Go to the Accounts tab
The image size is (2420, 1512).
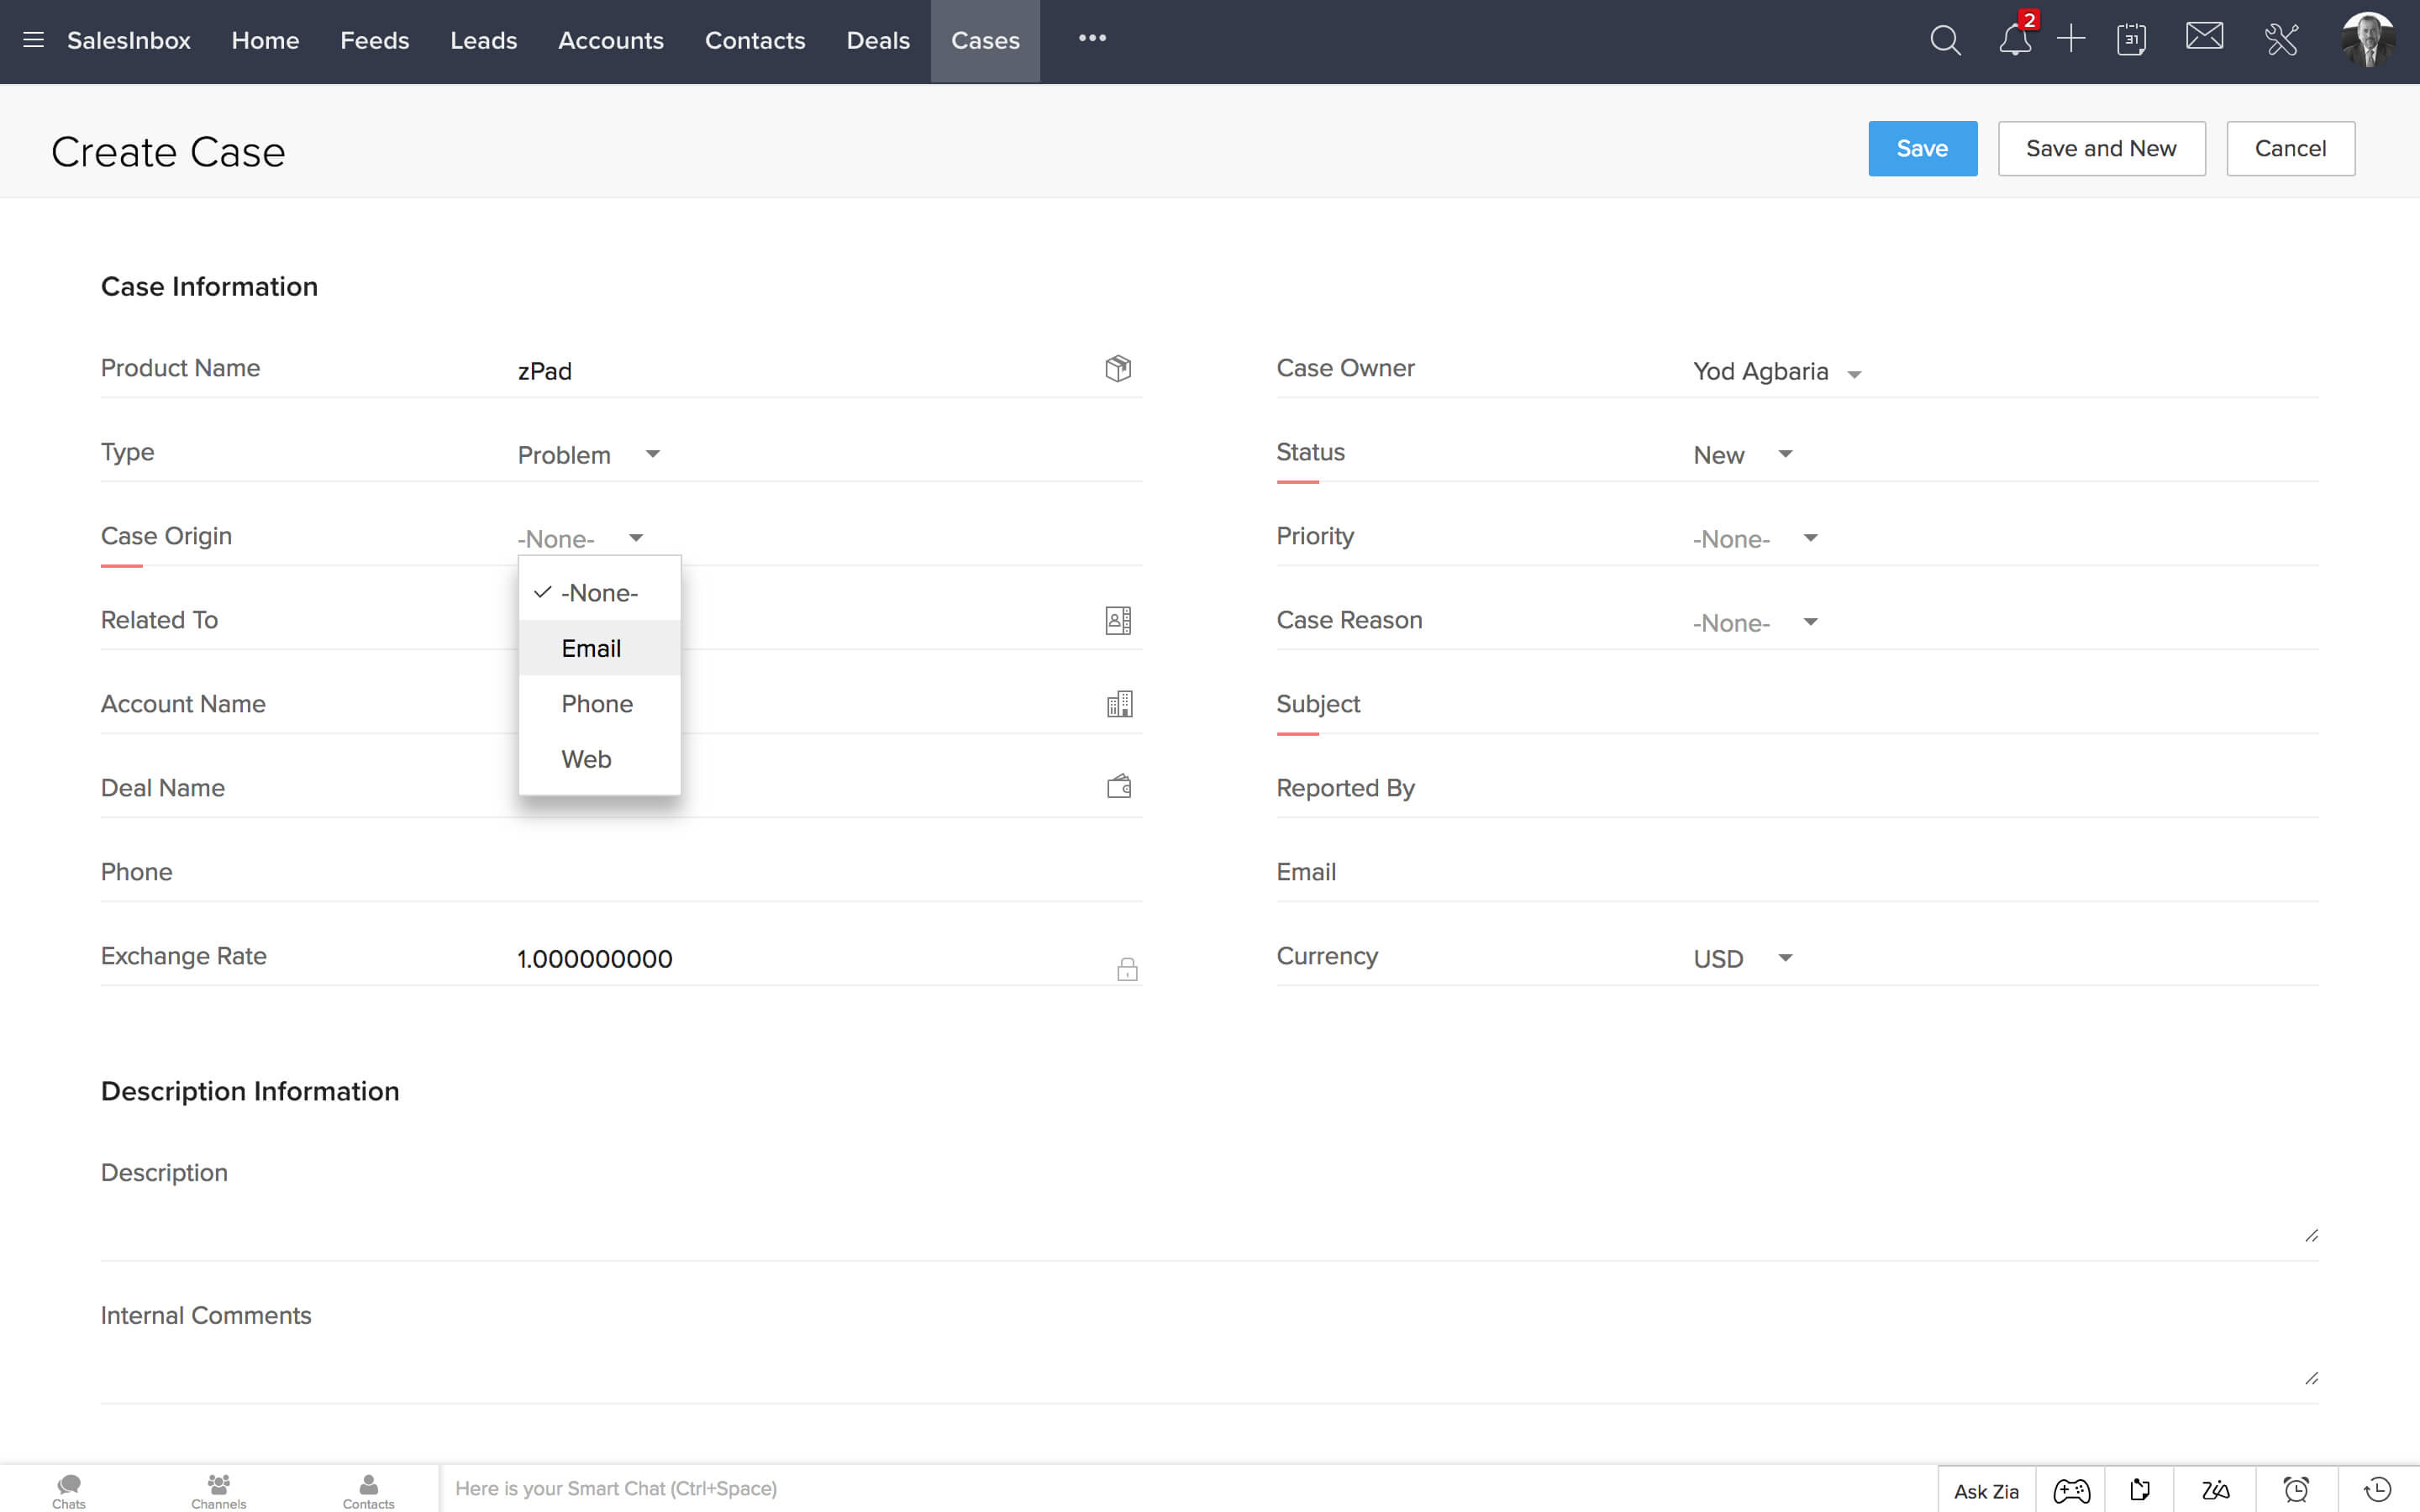pyautogui.click(x=610, y=40)
